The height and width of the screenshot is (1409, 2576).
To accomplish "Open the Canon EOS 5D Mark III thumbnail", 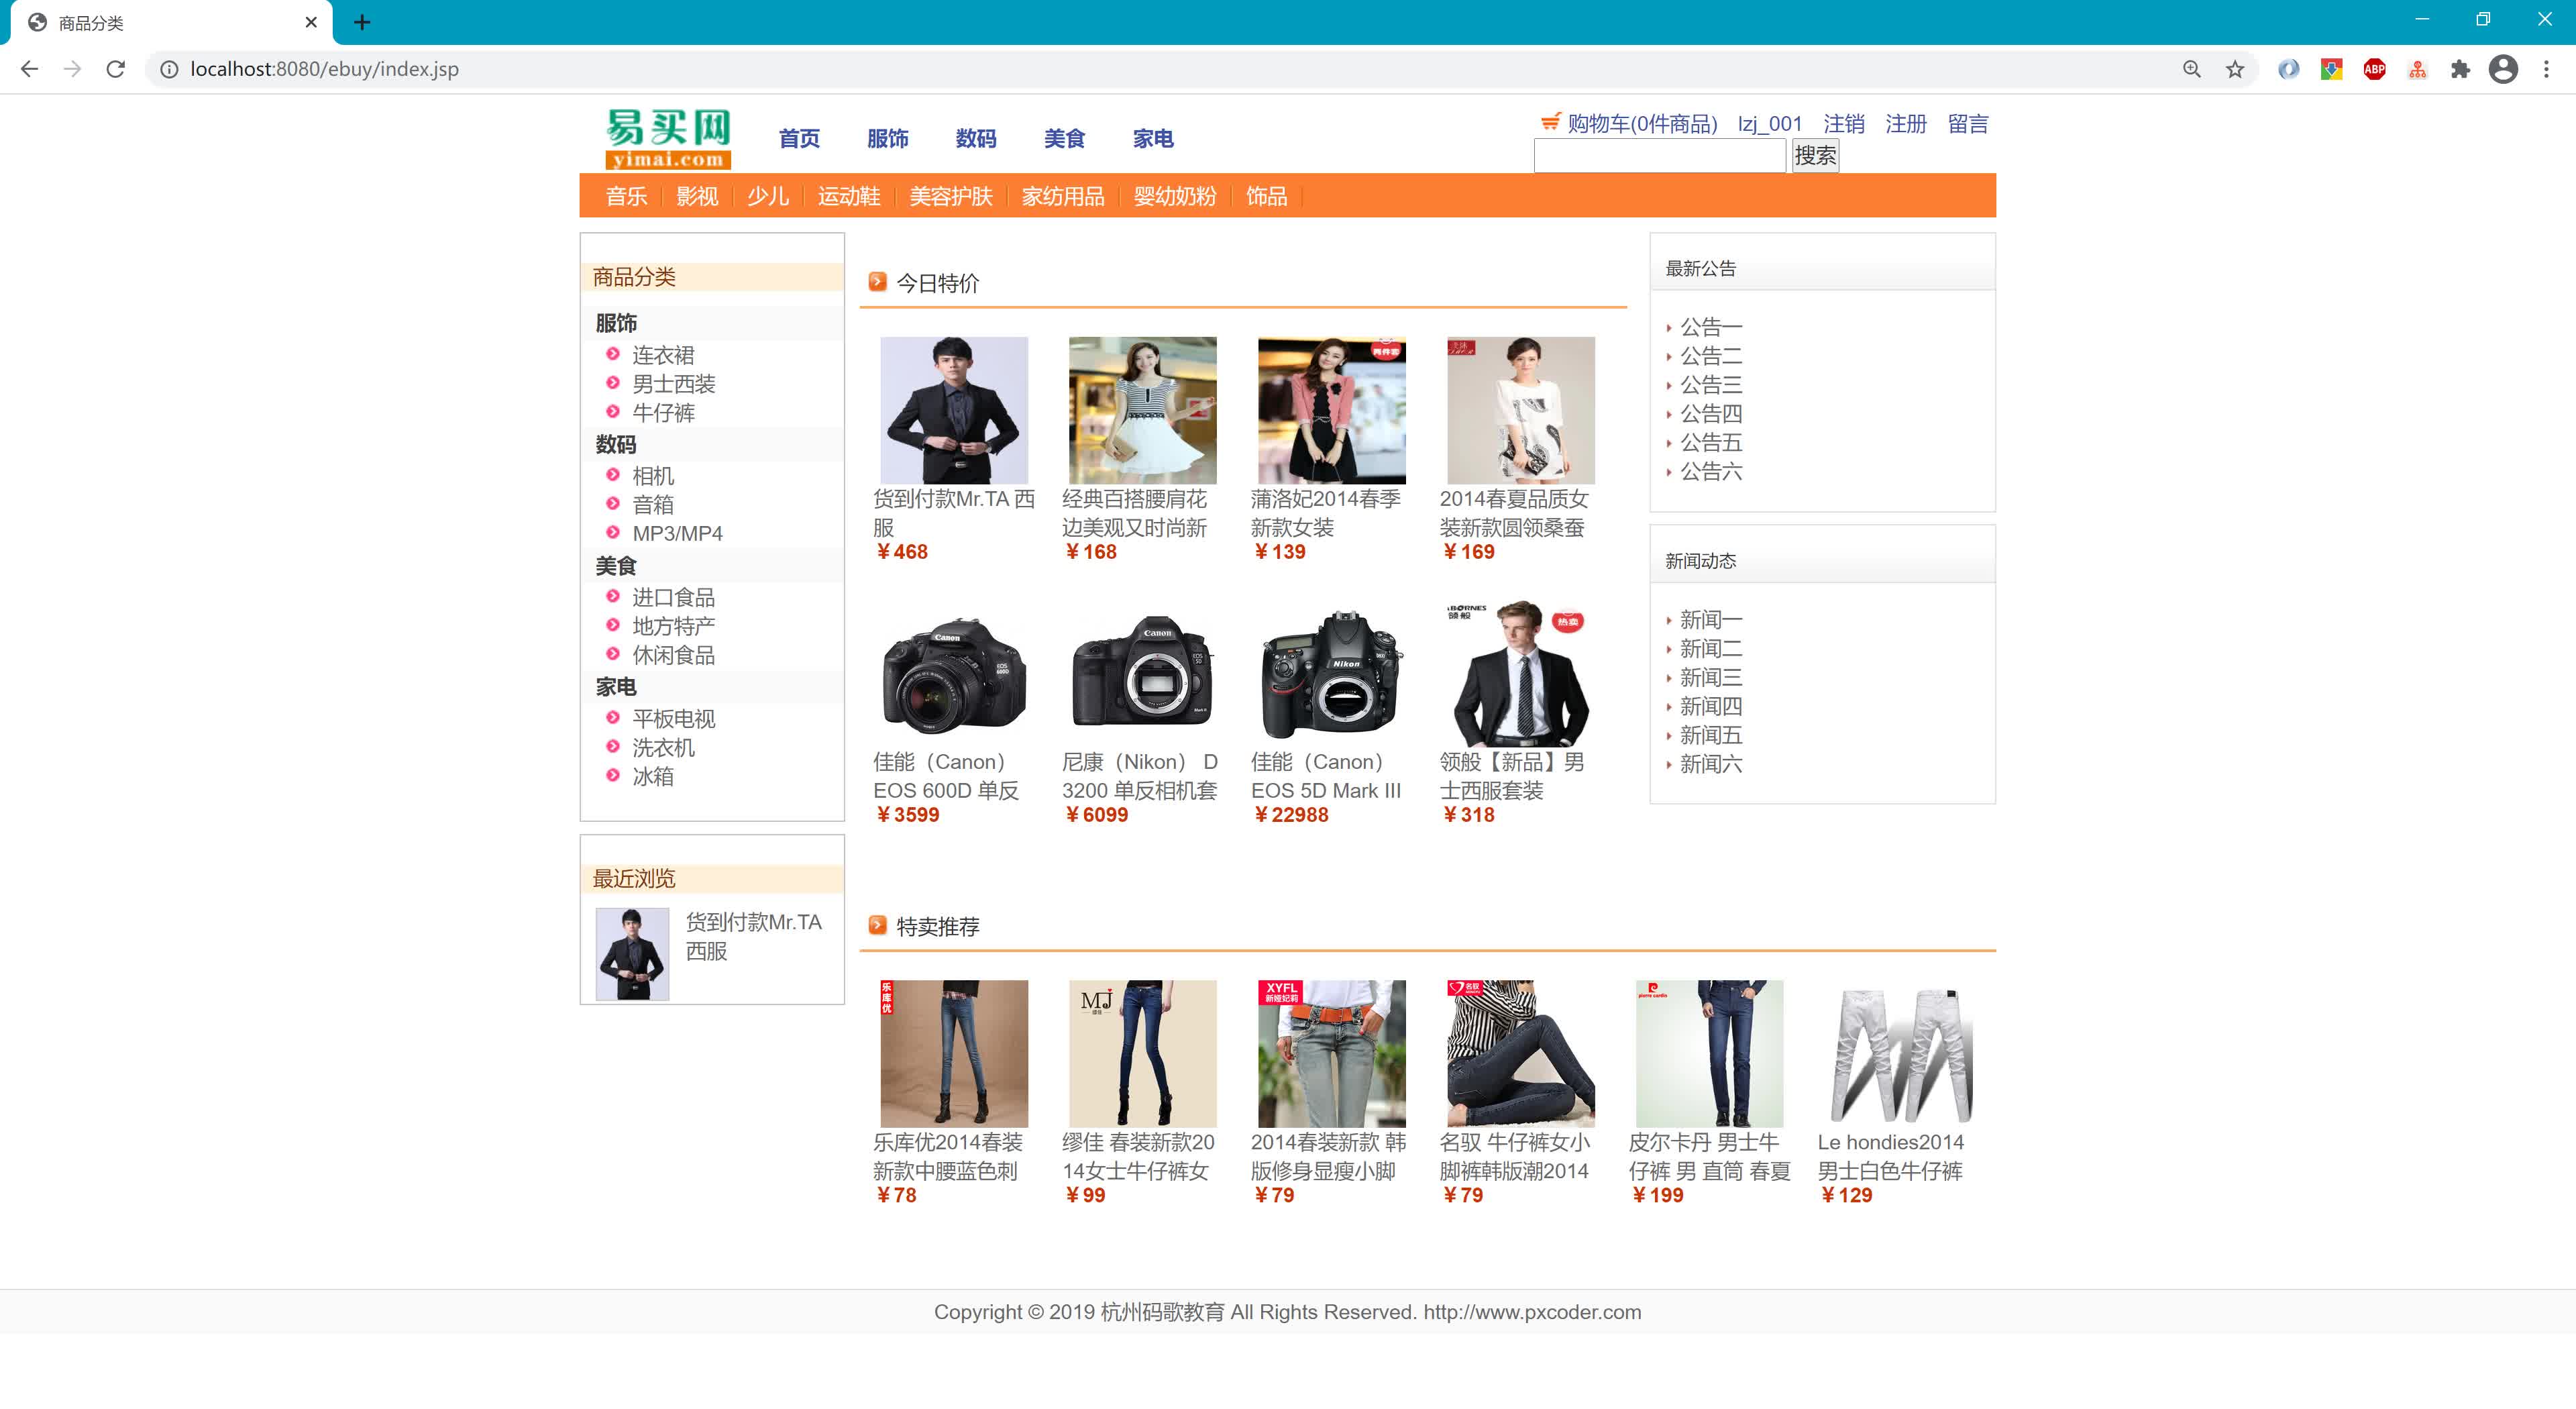I will 1332,674.
